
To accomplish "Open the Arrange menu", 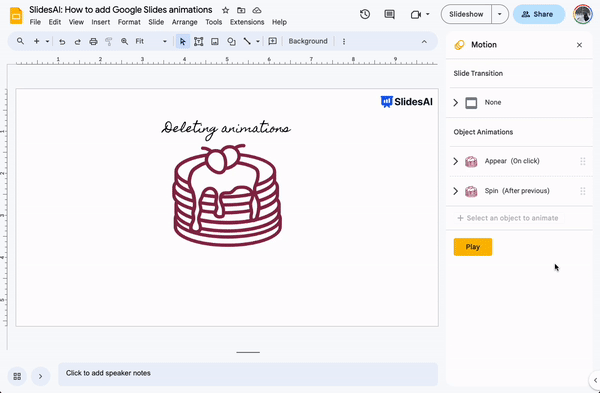I will (184, 22).
